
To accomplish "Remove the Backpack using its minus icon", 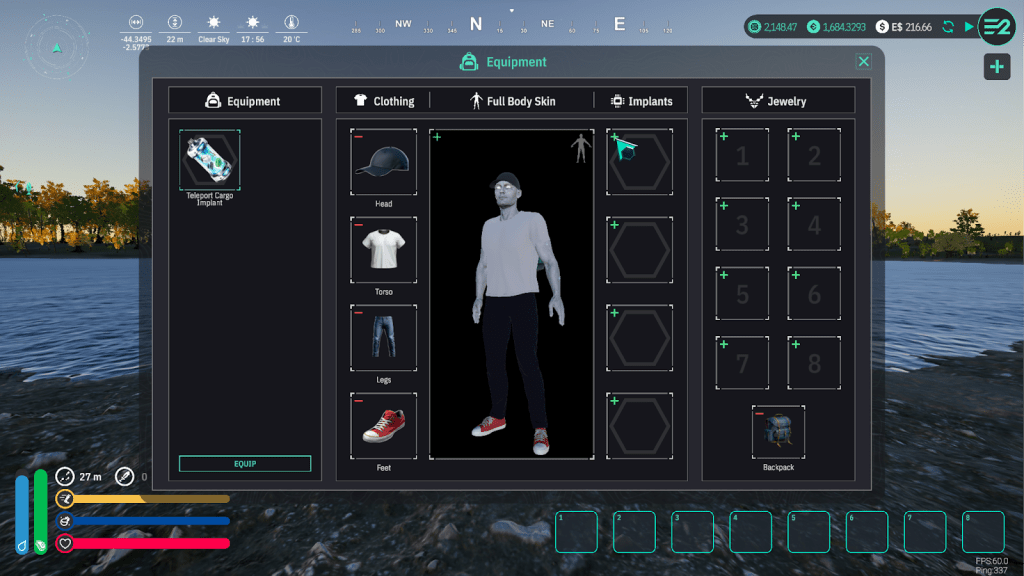I will point(760,414).
